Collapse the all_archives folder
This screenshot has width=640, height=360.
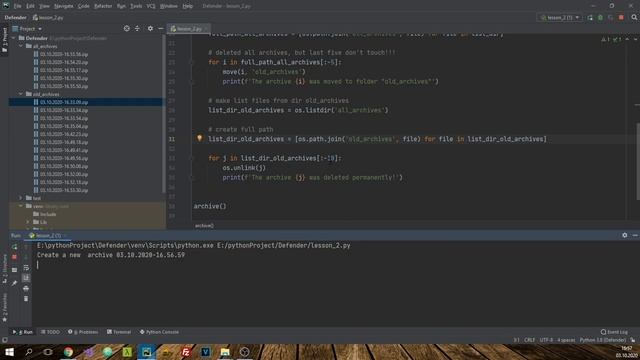(21, 46)
